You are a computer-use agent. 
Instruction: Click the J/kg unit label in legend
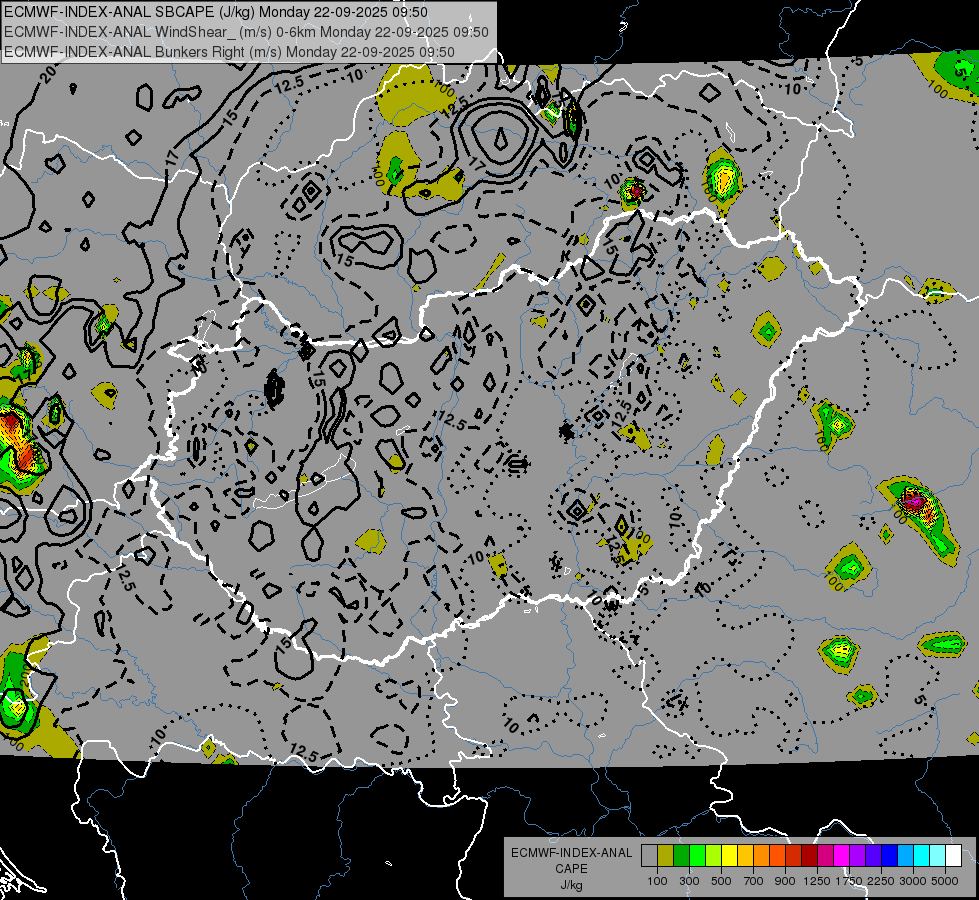coord(571,884)
